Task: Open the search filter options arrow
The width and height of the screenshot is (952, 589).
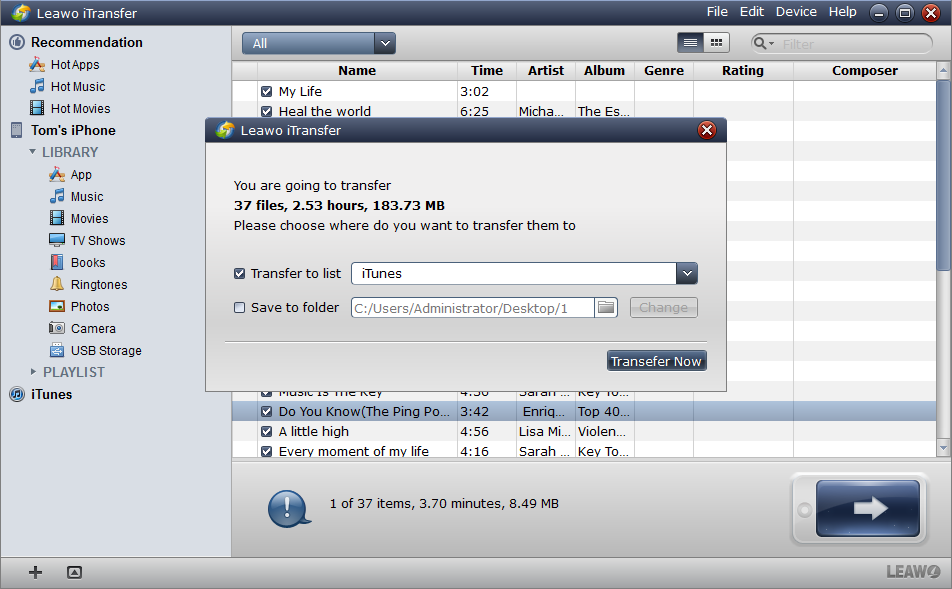Action: coord(772,44)
